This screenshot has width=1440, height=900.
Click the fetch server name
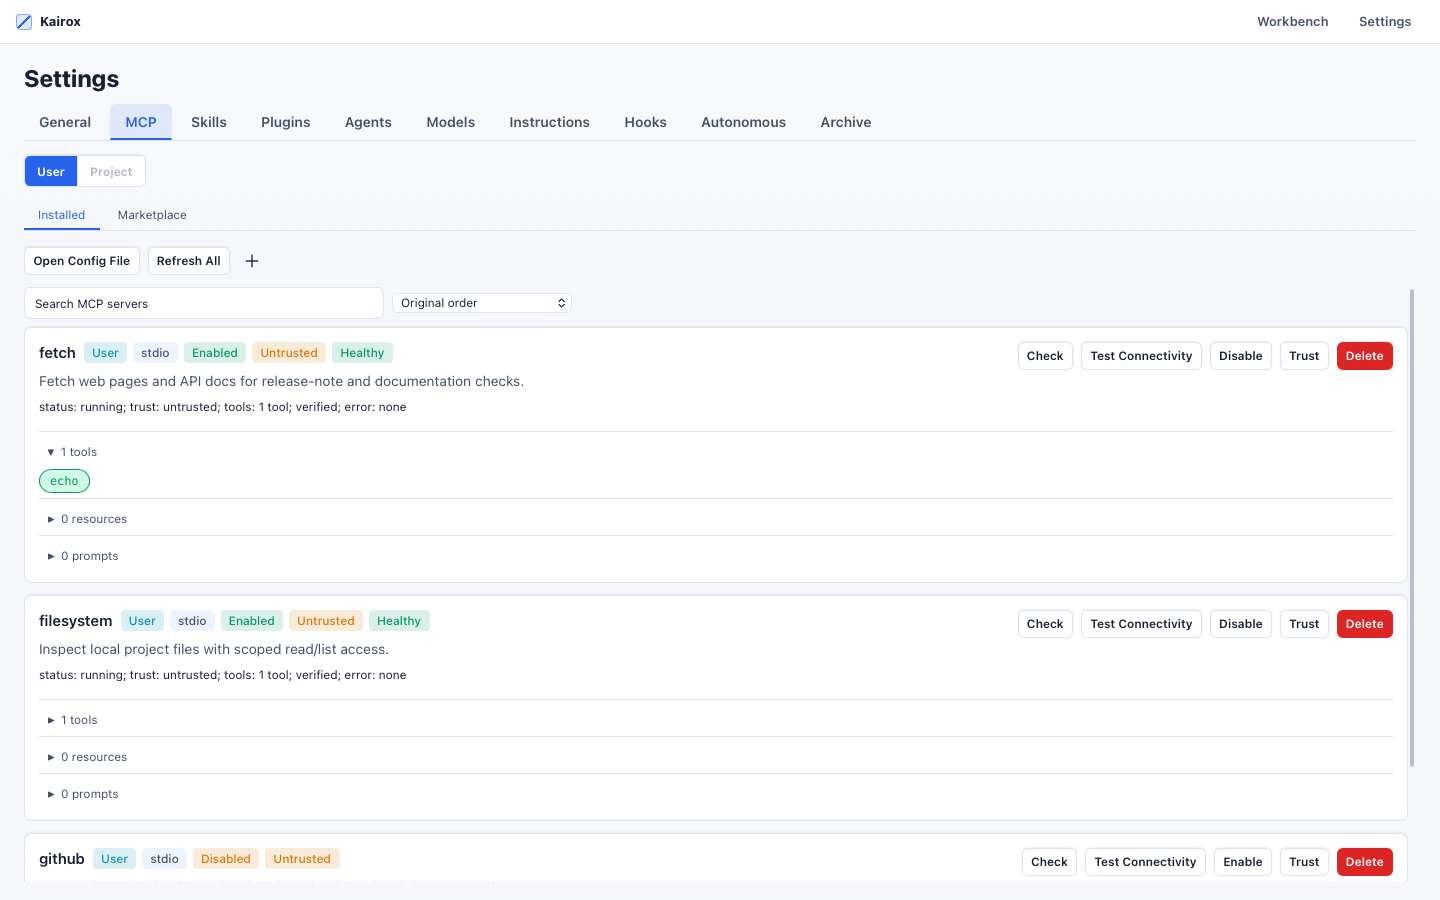(x=57, y=353)
